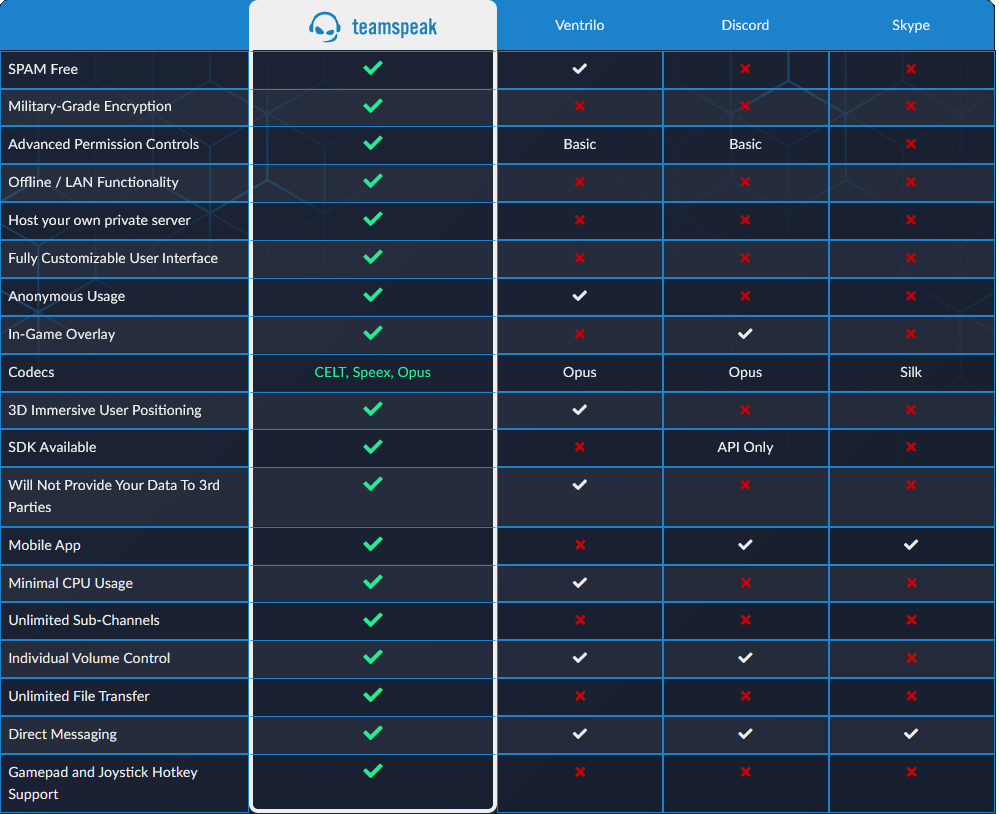Viewport: 999px width, 814px height.
Task: Click 'Host your own private server' label
Action: pyautogui.click(x=99, y=220)
